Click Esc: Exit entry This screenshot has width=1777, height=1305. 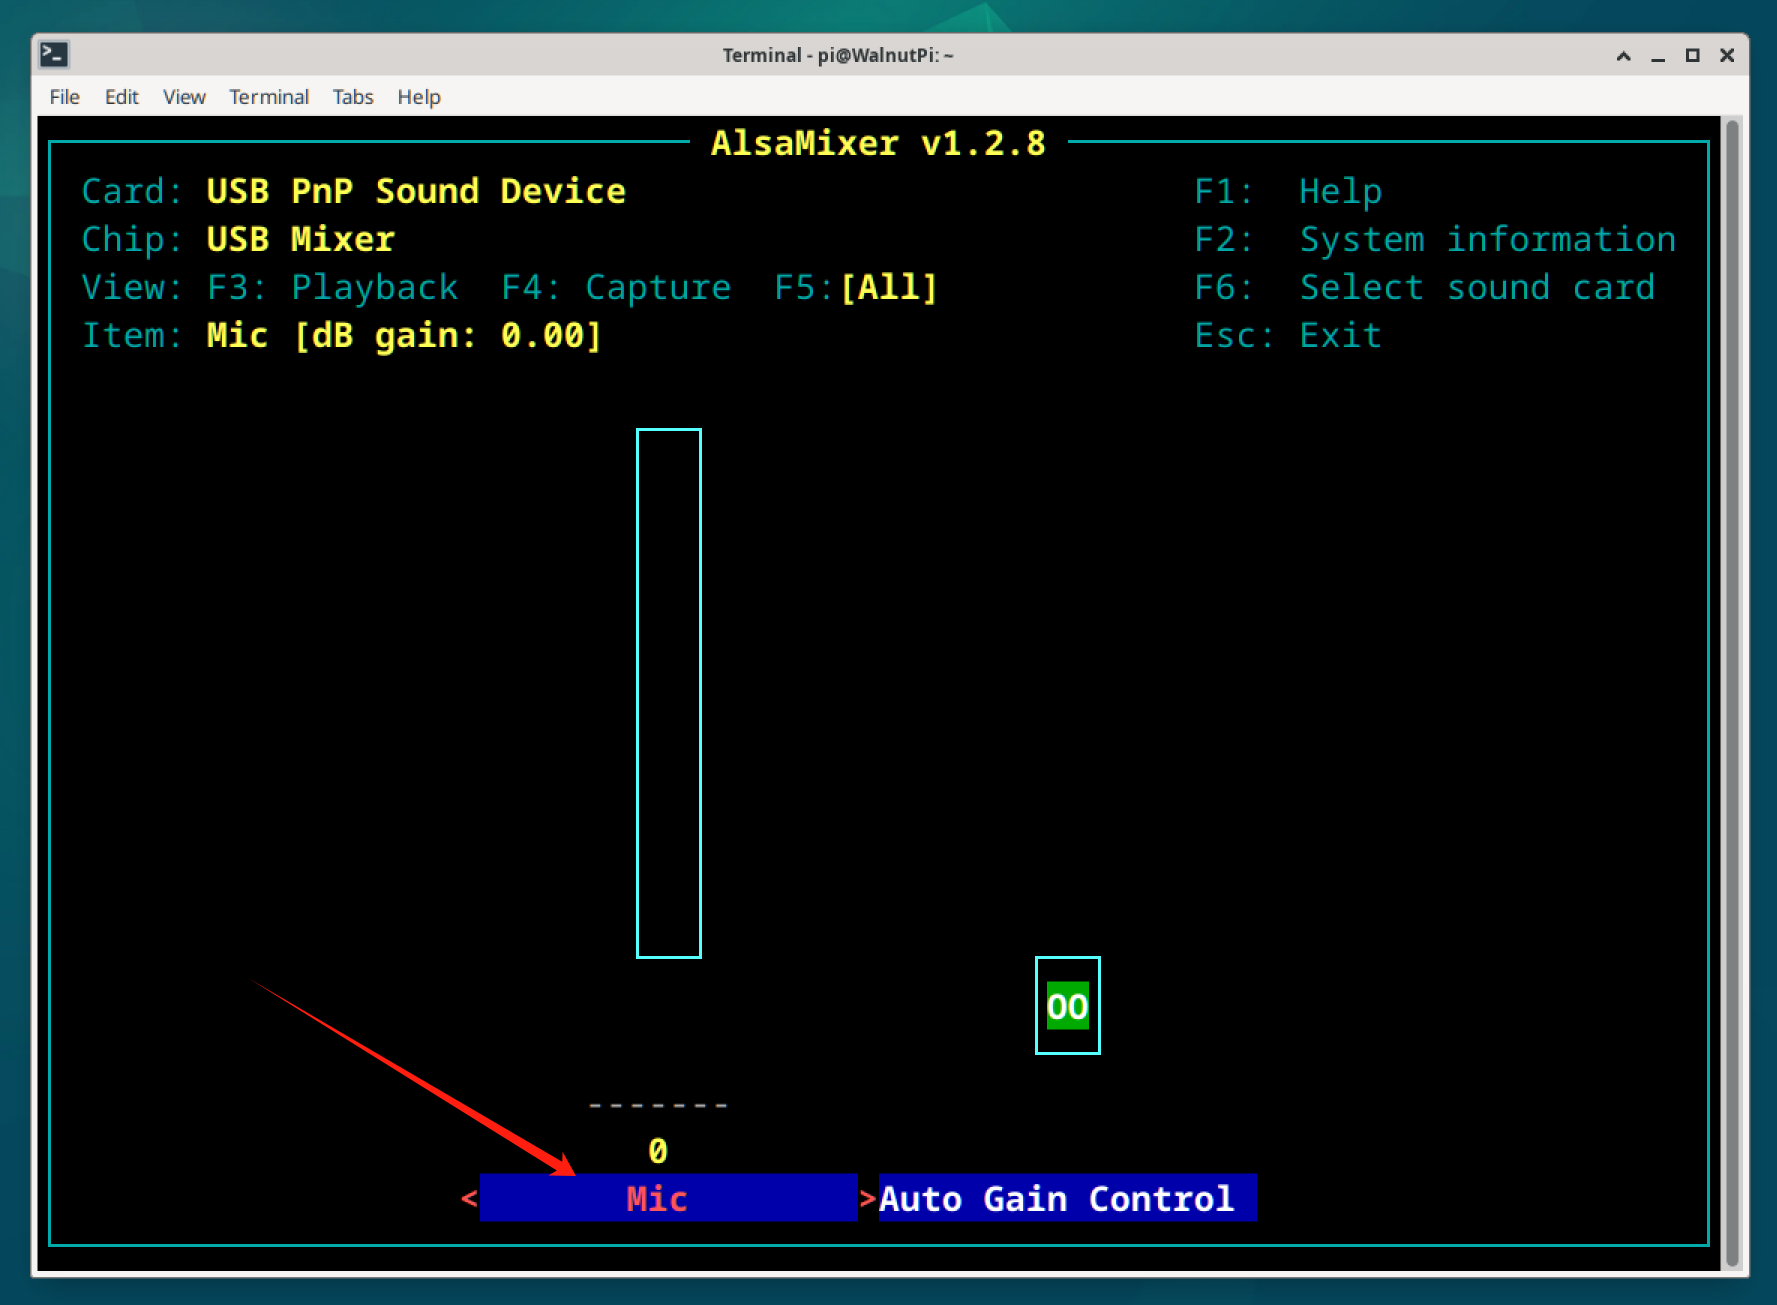pos(1288,336)
